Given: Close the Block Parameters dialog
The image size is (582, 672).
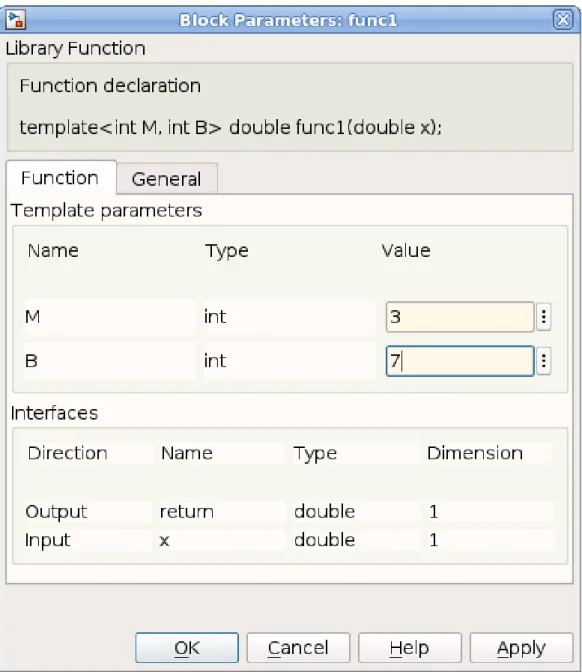Looking at the screenshot, I should (563, 20).
